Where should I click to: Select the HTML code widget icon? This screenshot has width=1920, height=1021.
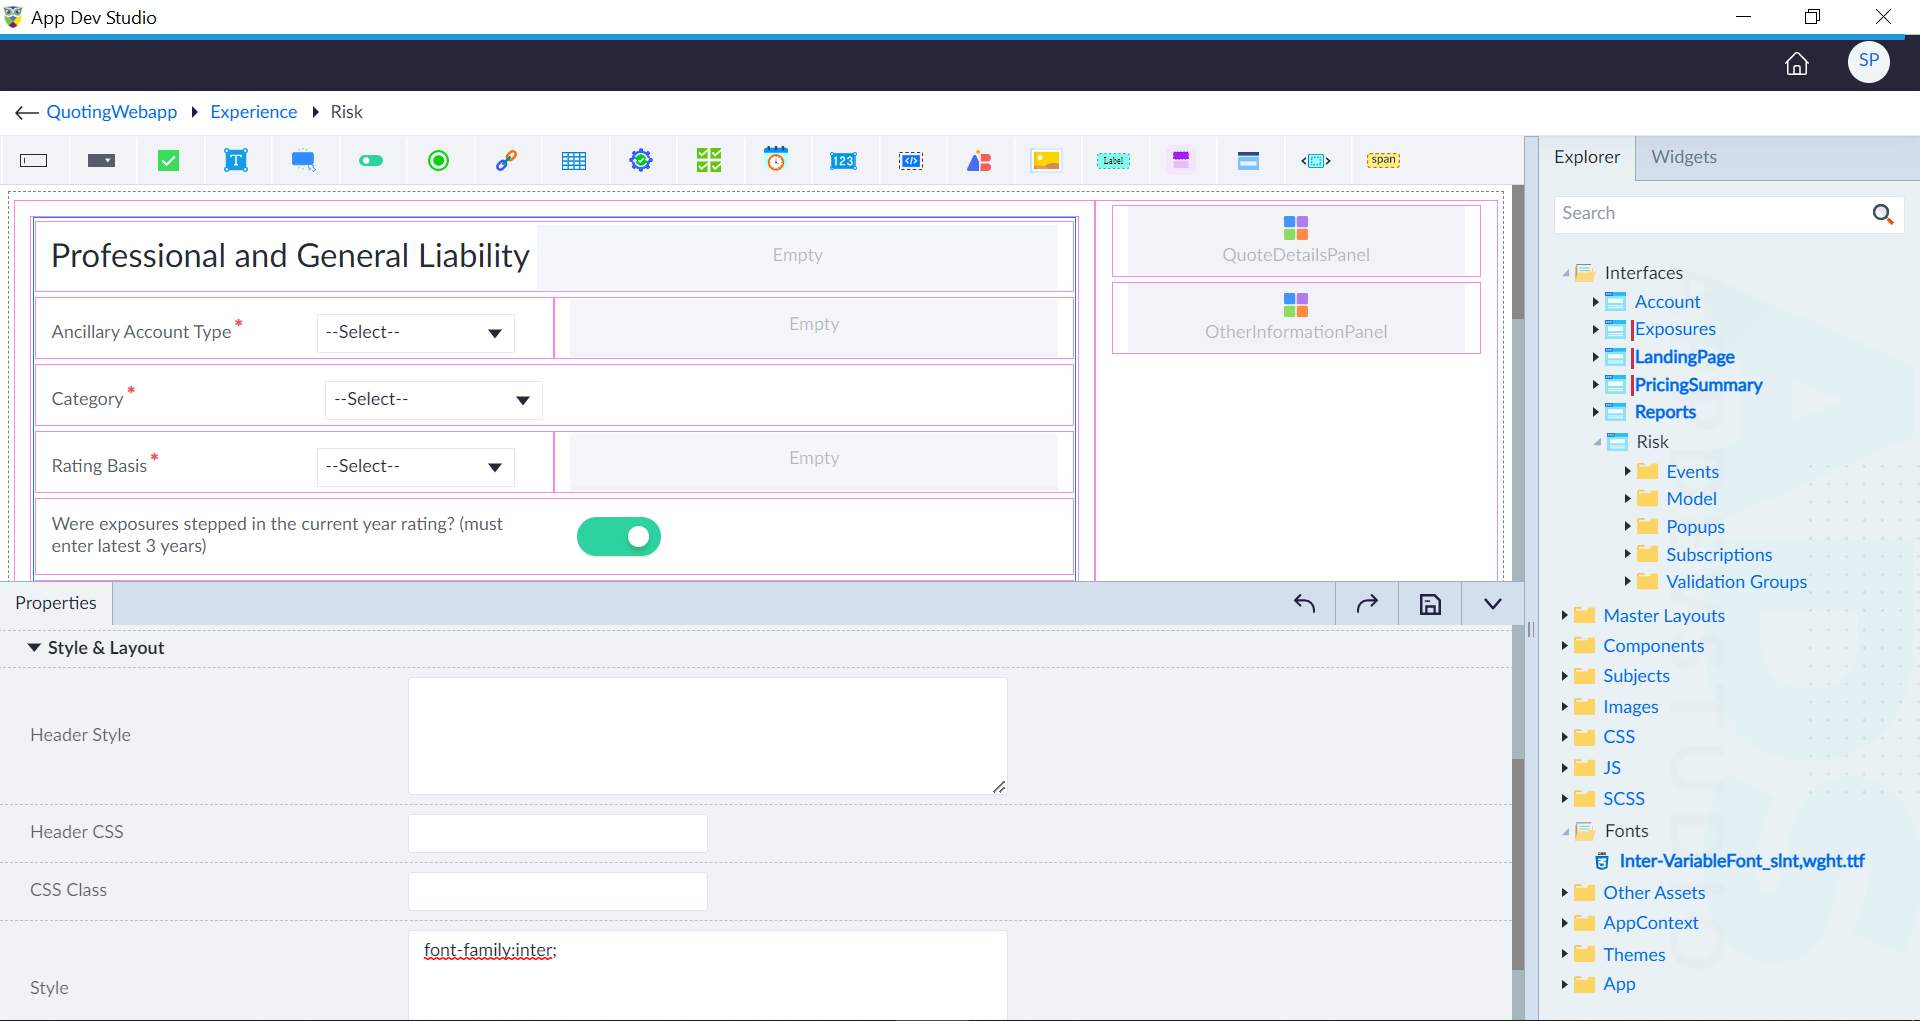coord(911,160)
